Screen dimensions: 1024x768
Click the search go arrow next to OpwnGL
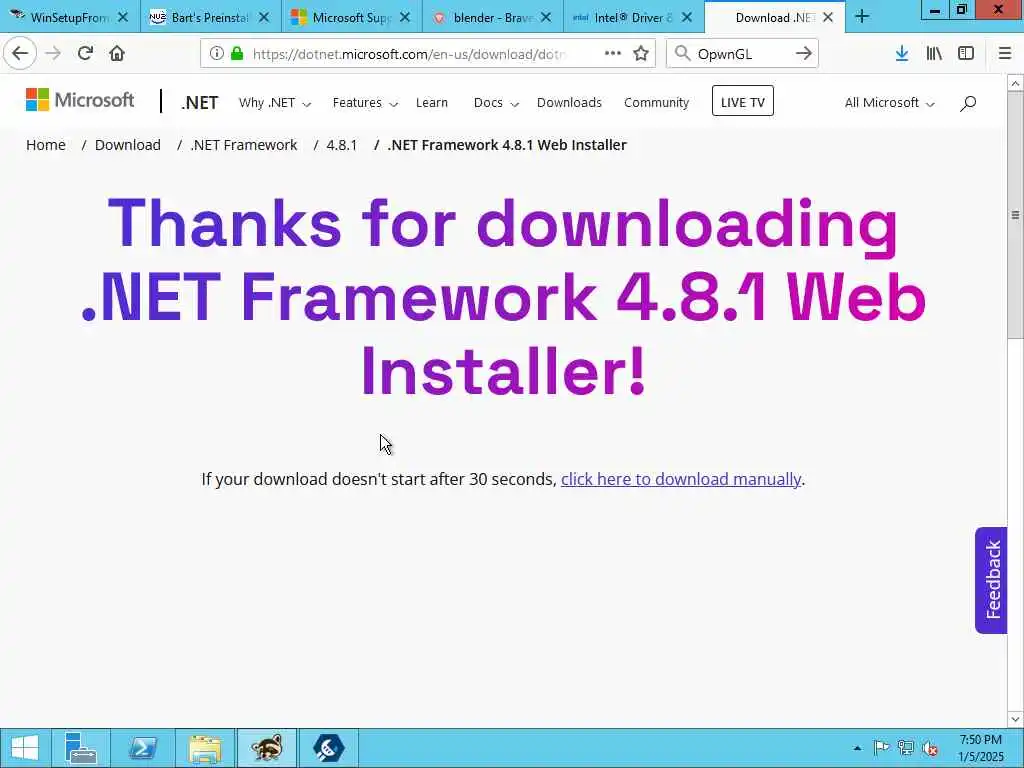[804, 53]
